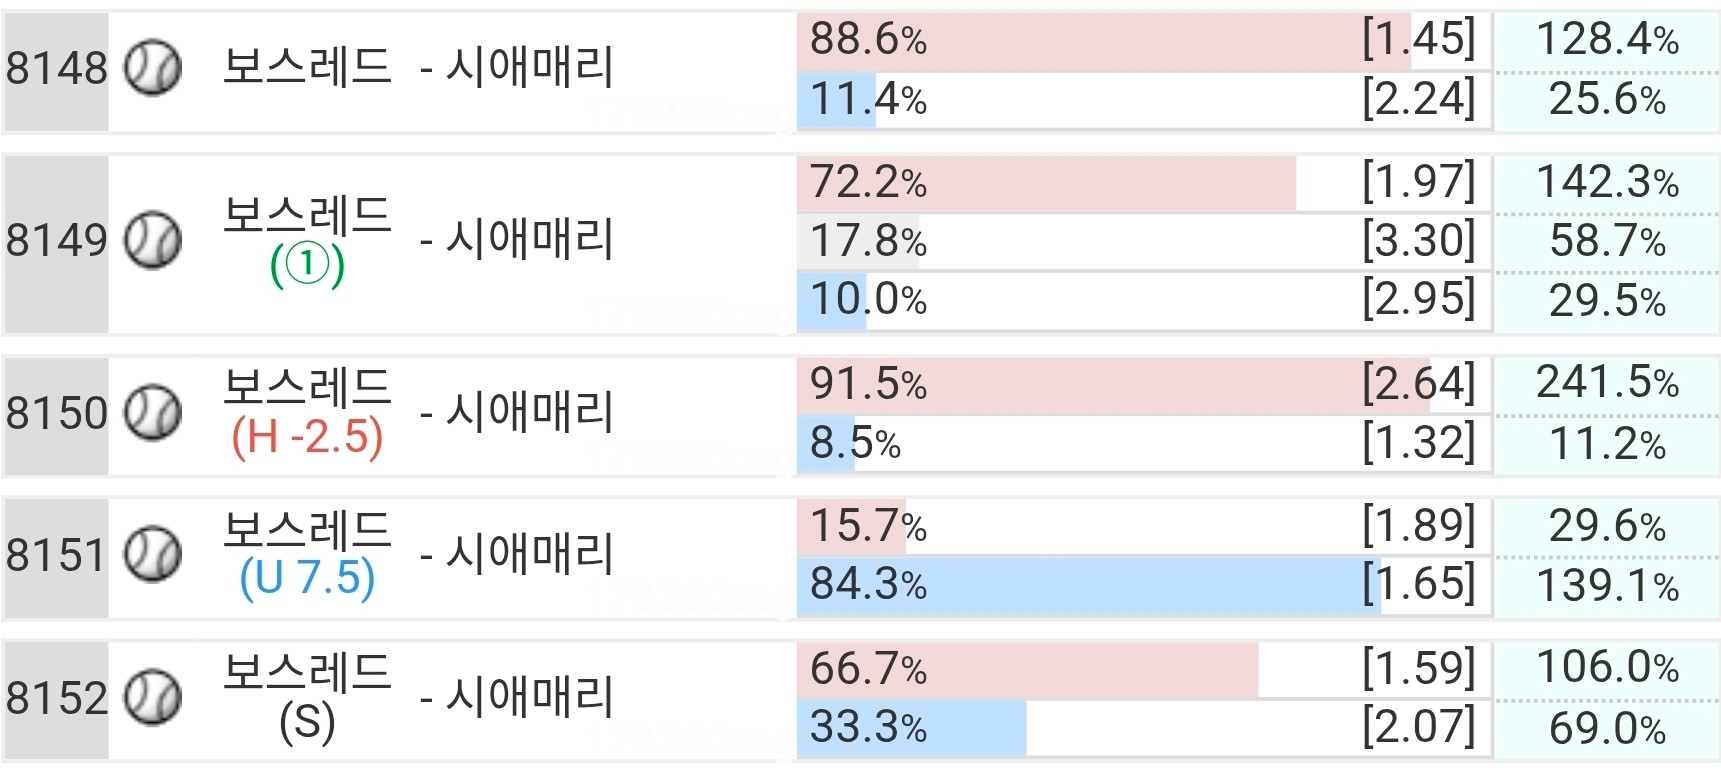Click the baseball icon for match 8148
Image resolution: width=1721 pixels, height=771 pixels.
152,68
